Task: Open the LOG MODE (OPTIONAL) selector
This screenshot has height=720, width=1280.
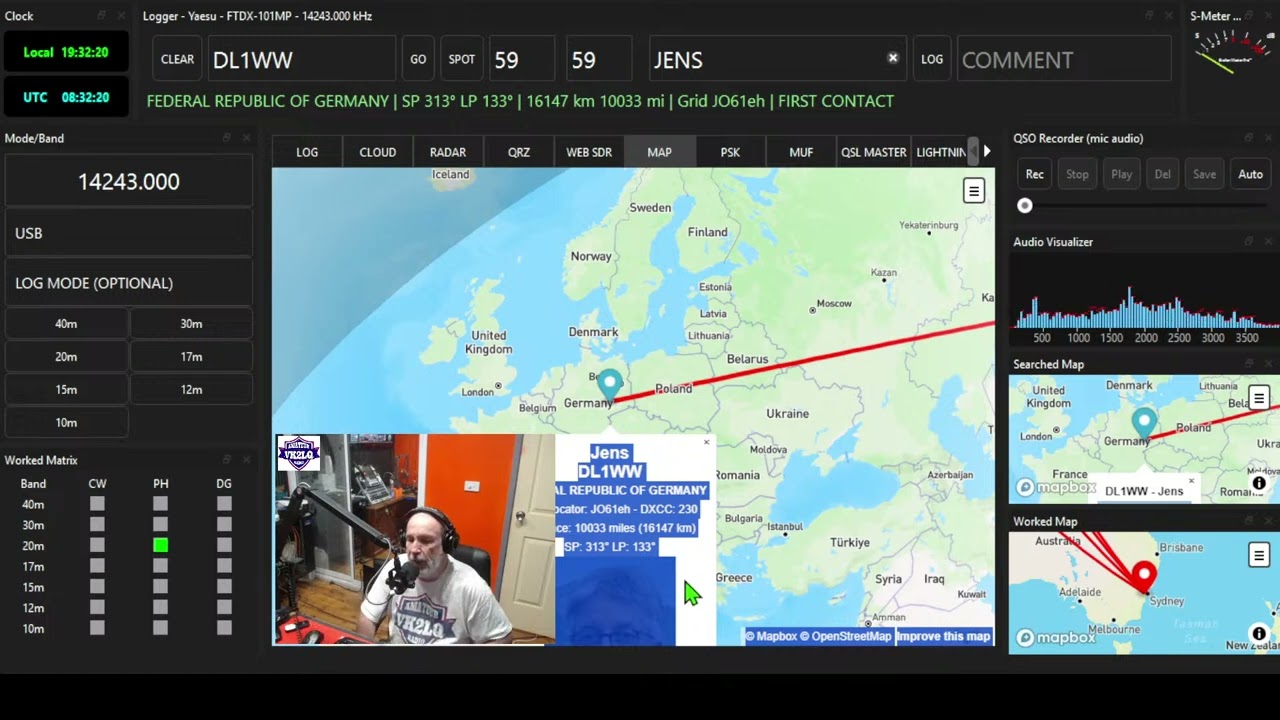Action: pos(129,283)
